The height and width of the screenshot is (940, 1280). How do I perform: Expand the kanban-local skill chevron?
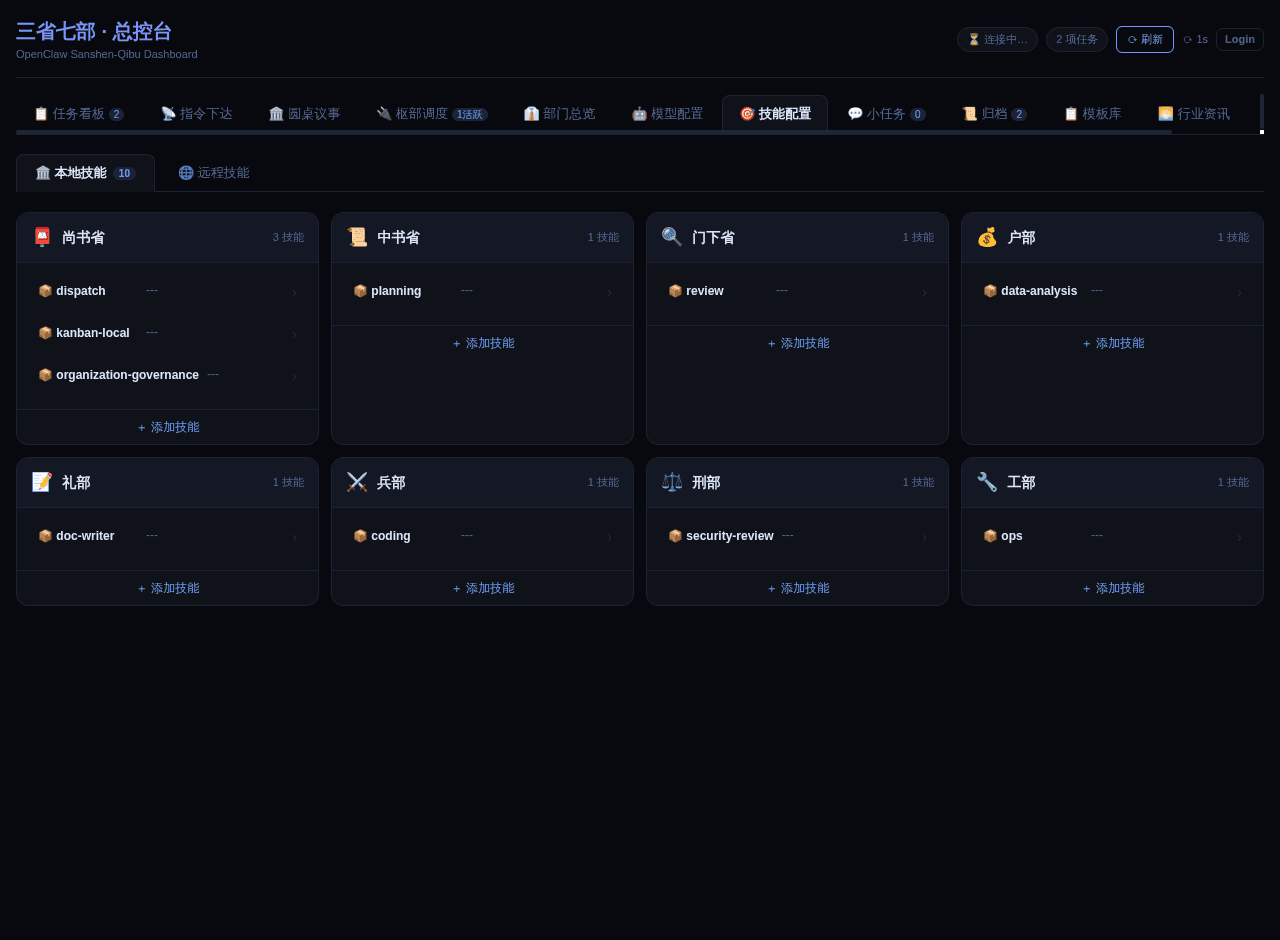pos(294,334)
